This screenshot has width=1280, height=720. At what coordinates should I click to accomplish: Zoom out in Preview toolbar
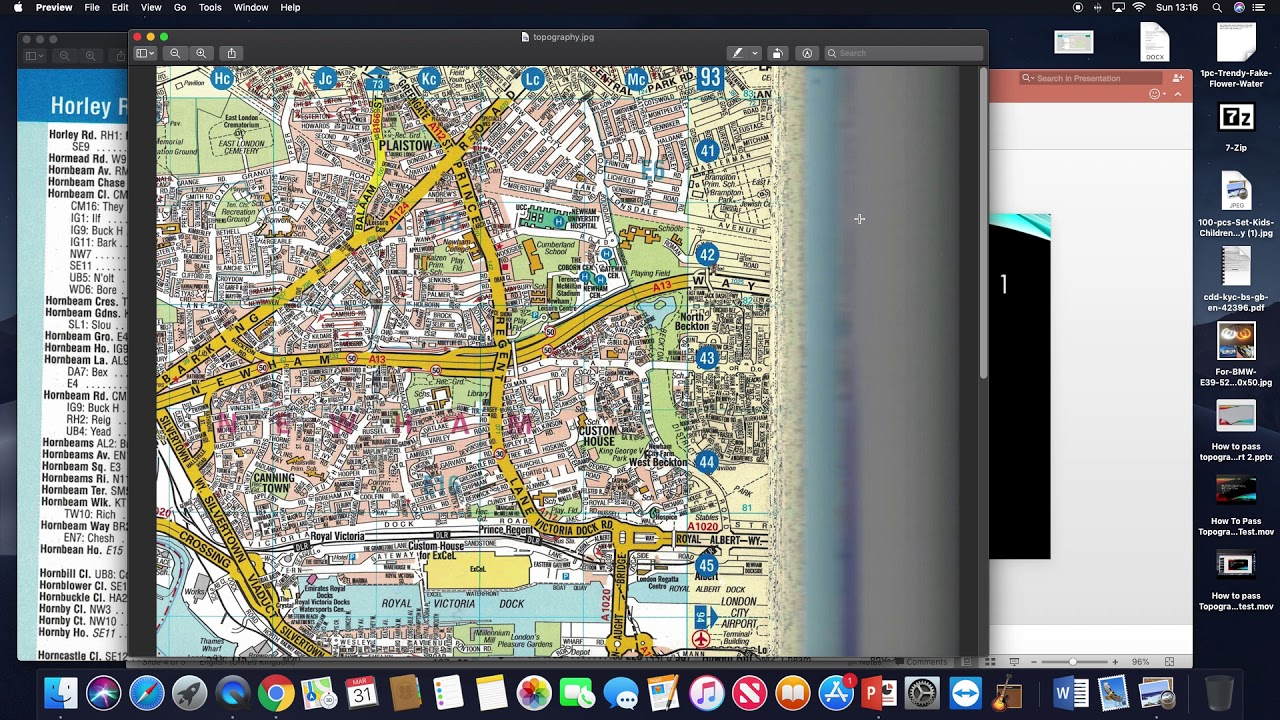pos(175,53)
